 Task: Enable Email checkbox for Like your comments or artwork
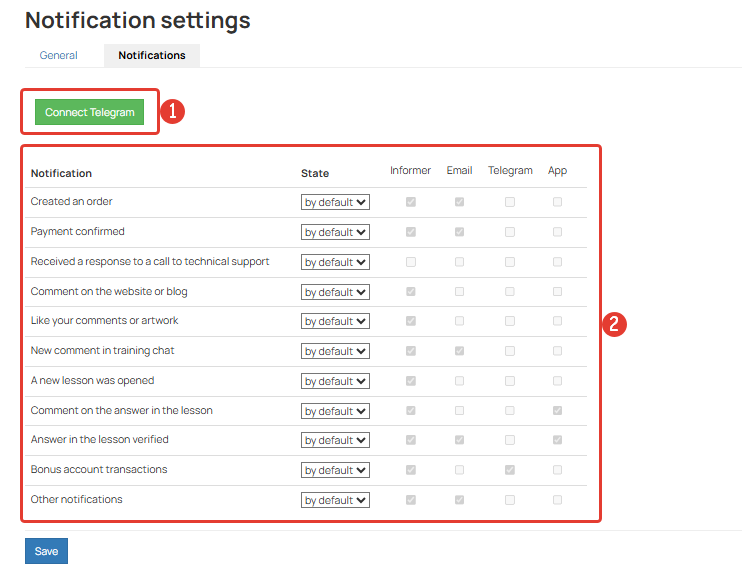[459, 321]
